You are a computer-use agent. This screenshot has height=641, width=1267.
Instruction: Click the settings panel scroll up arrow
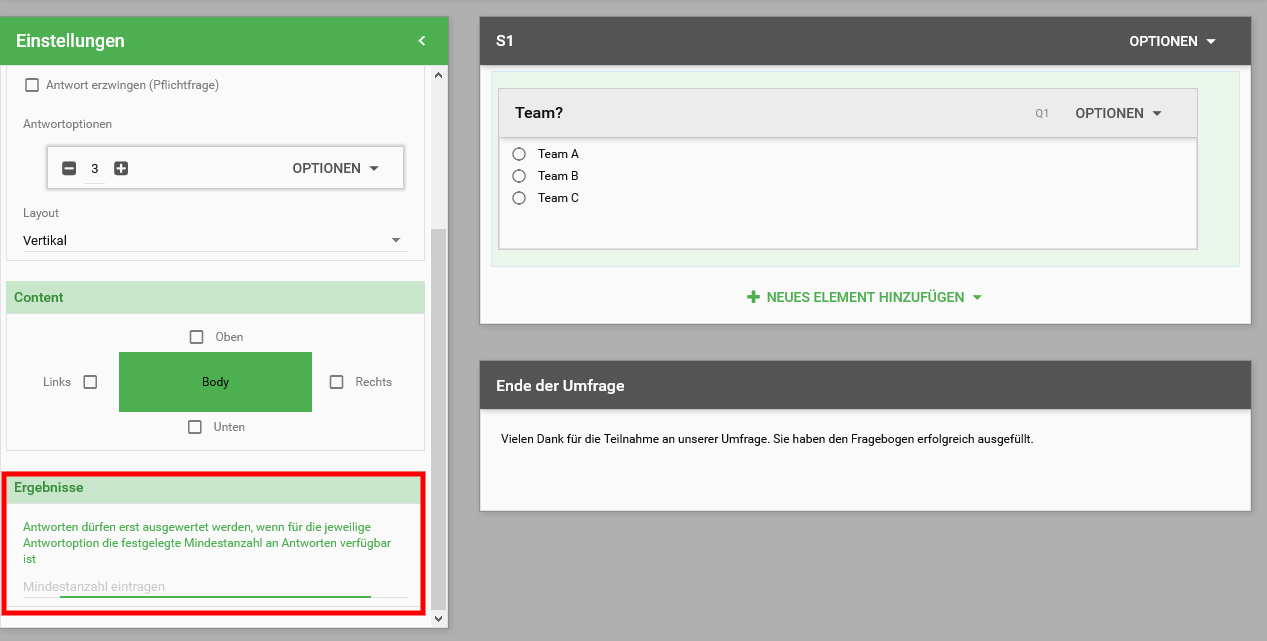point(437,75)
